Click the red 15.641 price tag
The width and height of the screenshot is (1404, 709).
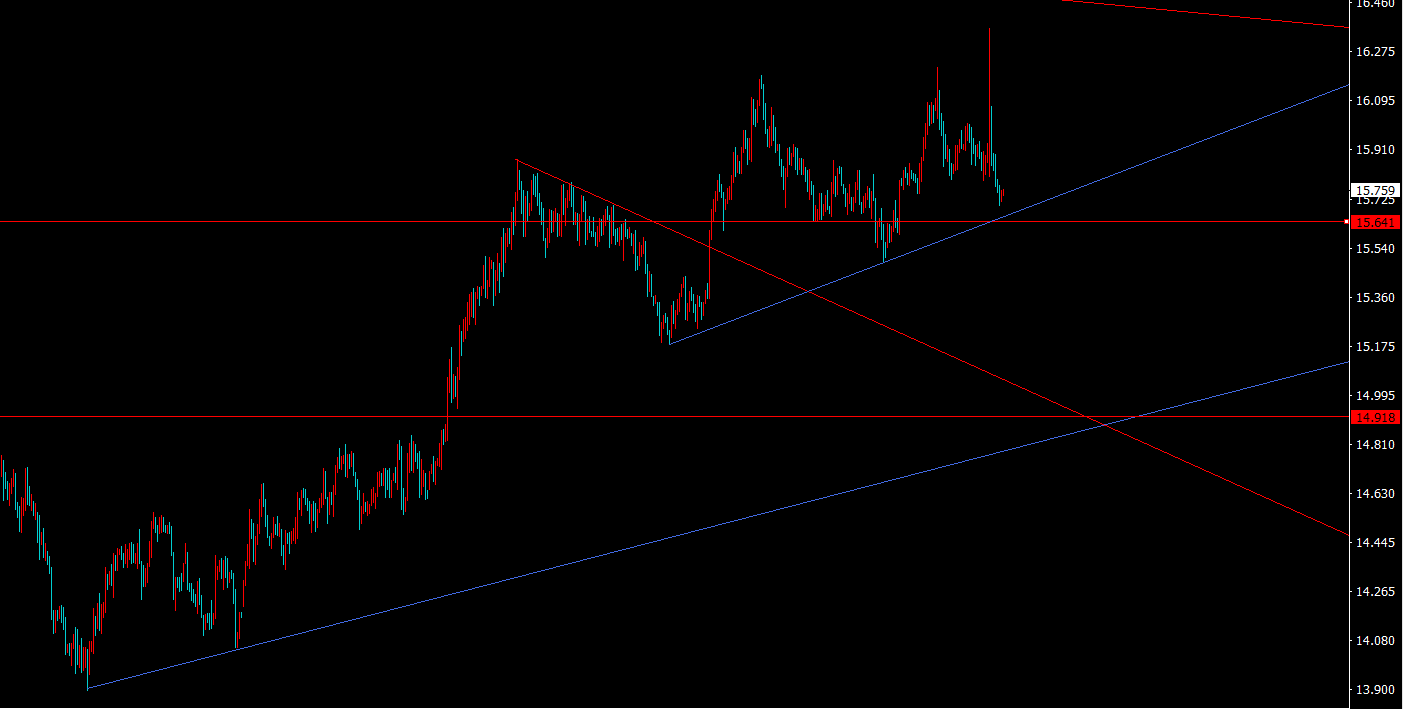[1373, 222]
